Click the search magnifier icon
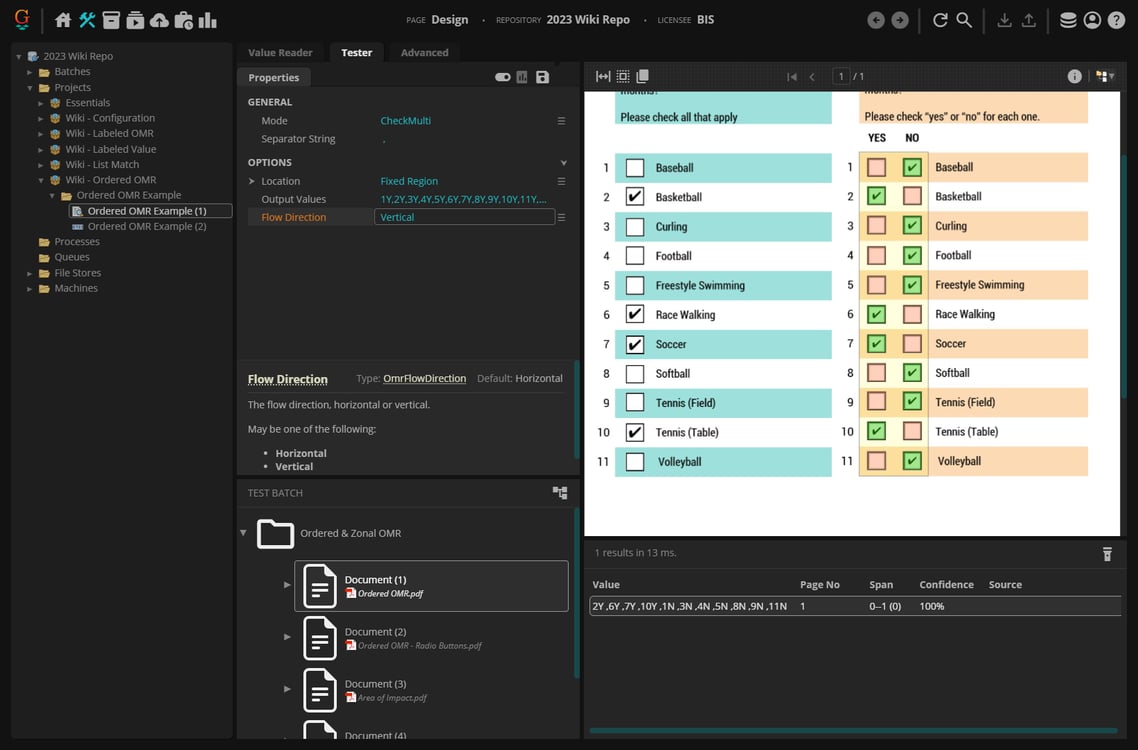This screenshot has width=1138, height=750. (964, 20)
